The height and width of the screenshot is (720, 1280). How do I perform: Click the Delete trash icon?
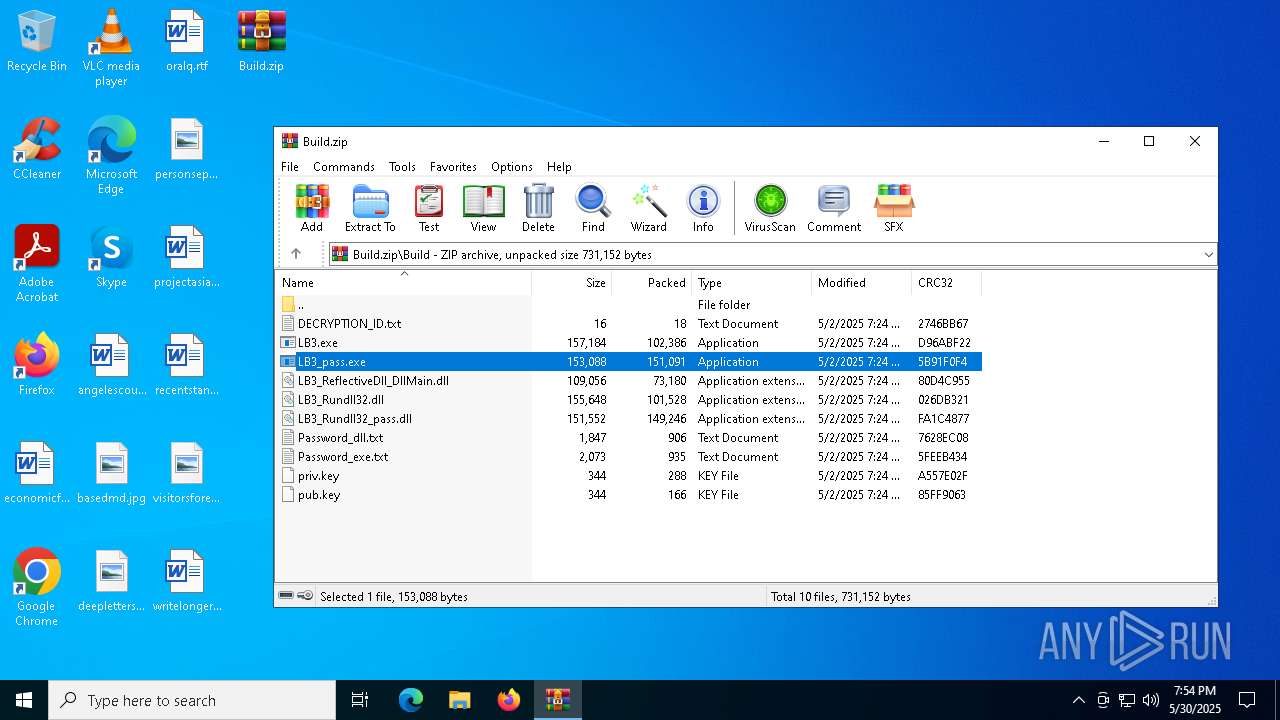(538, 209)
